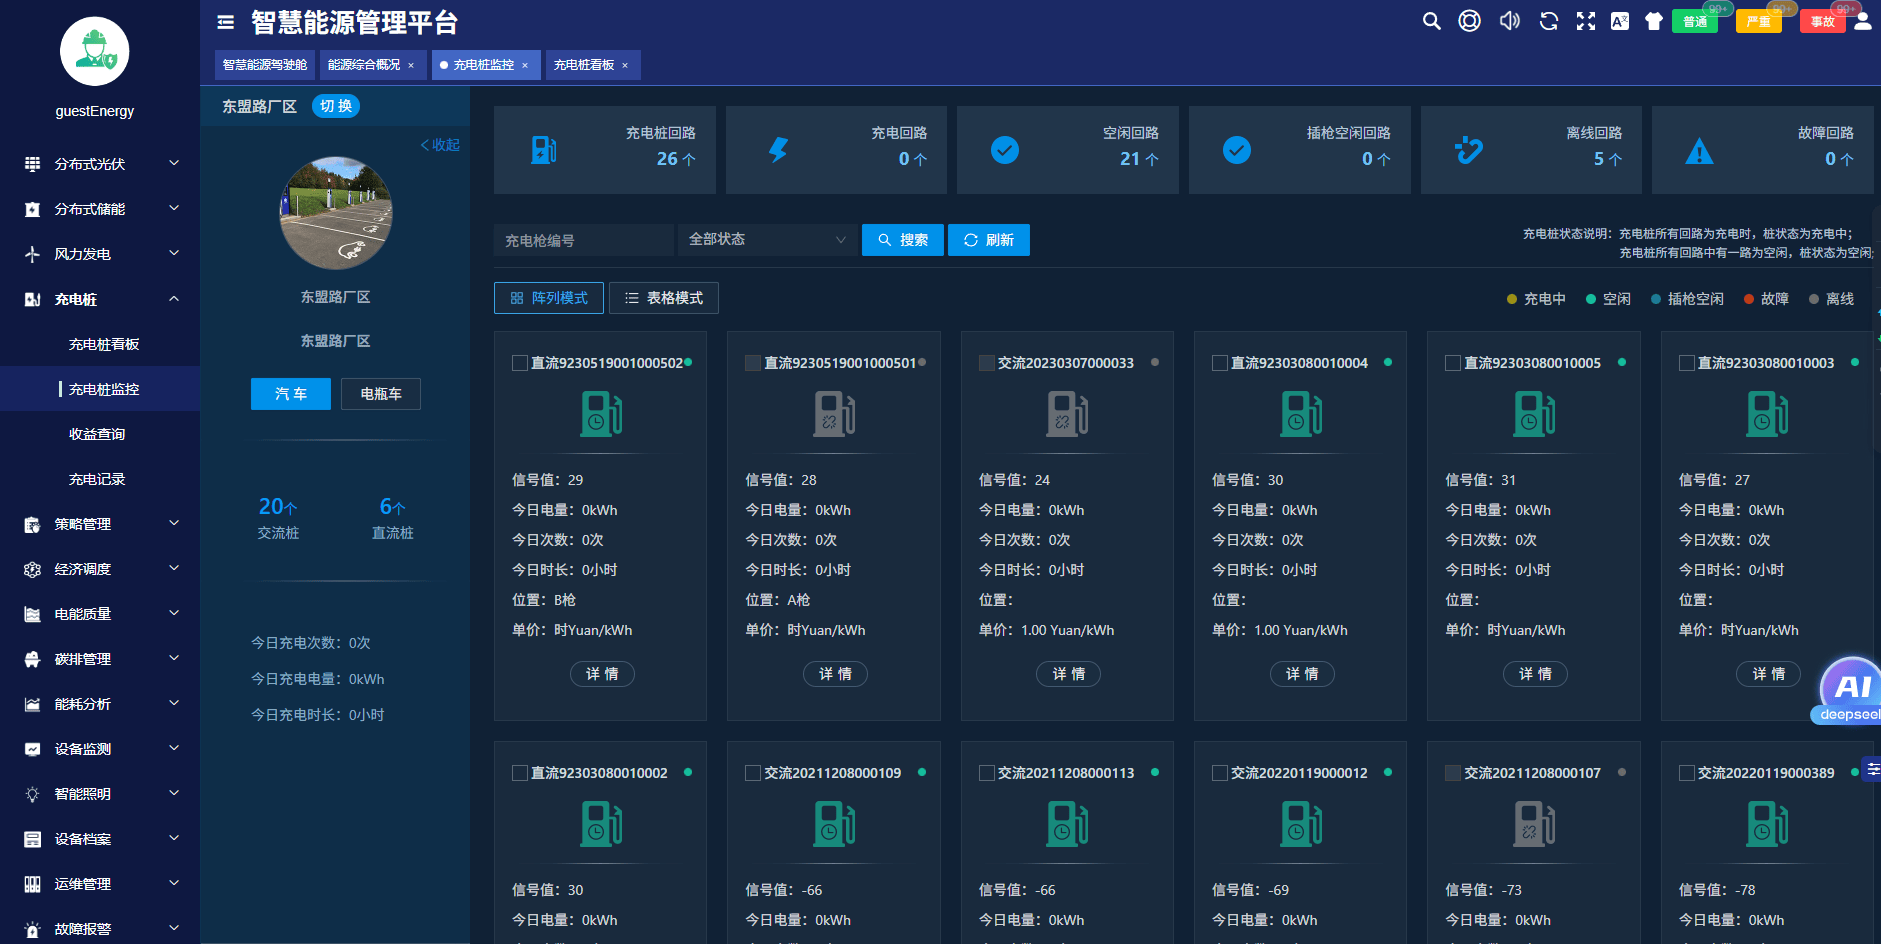
Task: Check the box for 直流9230519001000502
Action: coord(520,363)
